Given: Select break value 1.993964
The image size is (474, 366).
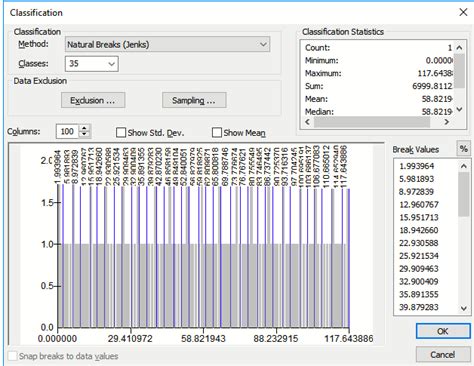Looking at the screenshot, I should [x=417, y=166].
